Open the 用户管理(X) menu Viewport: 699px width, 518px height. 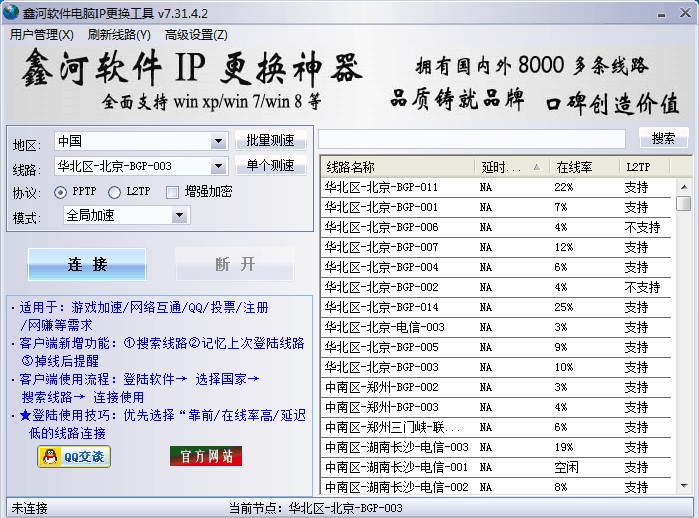tap(41, 35)
